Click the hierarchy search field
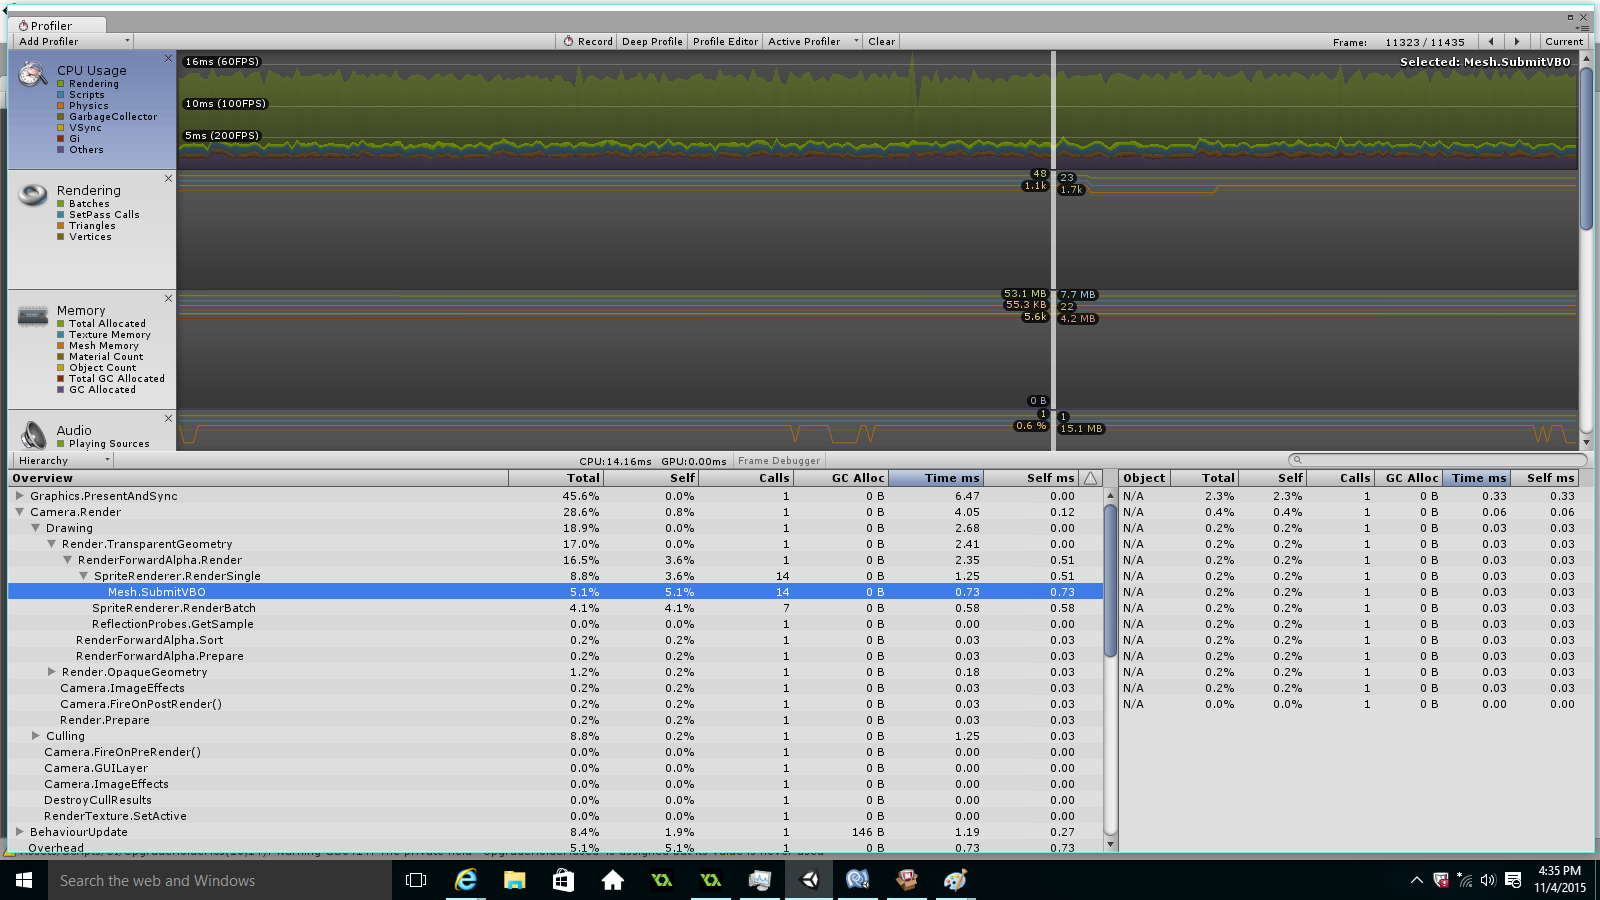This screenshot has width=1600, height=900. tap(1438, 460)
